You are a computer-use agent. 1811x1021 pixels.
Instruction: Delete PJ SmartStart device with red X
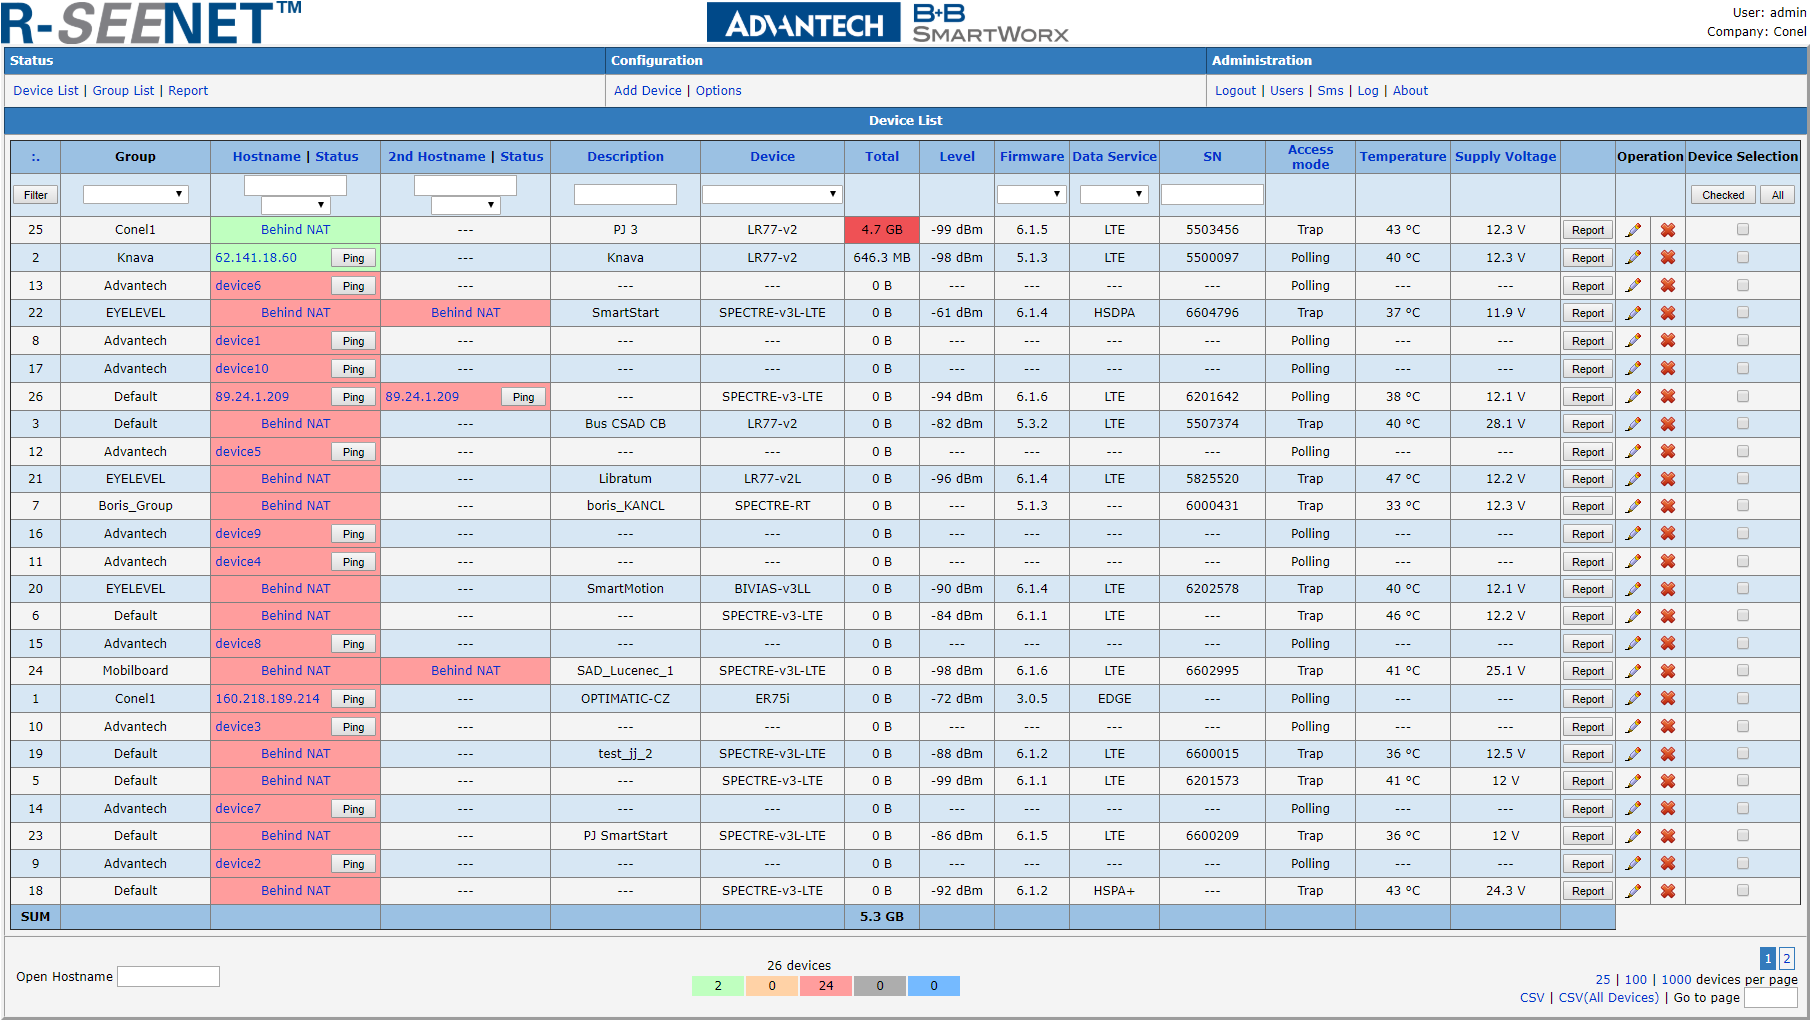(1668, 836)
